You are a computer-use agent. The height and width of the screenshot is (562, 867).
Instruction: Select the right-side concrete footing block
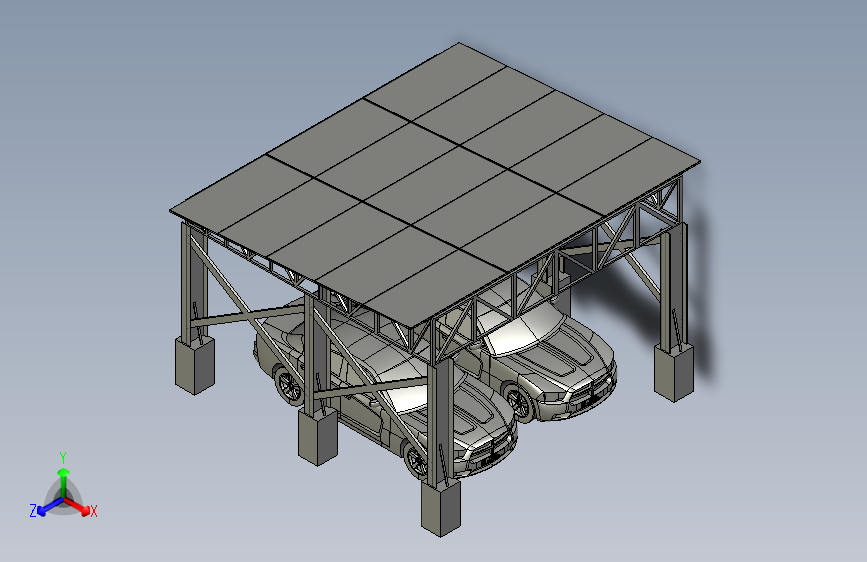pos(673,372)
